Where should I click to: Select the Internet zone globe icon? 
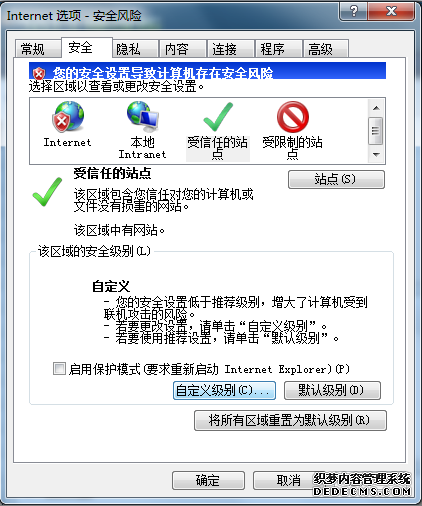coord(68,116)
